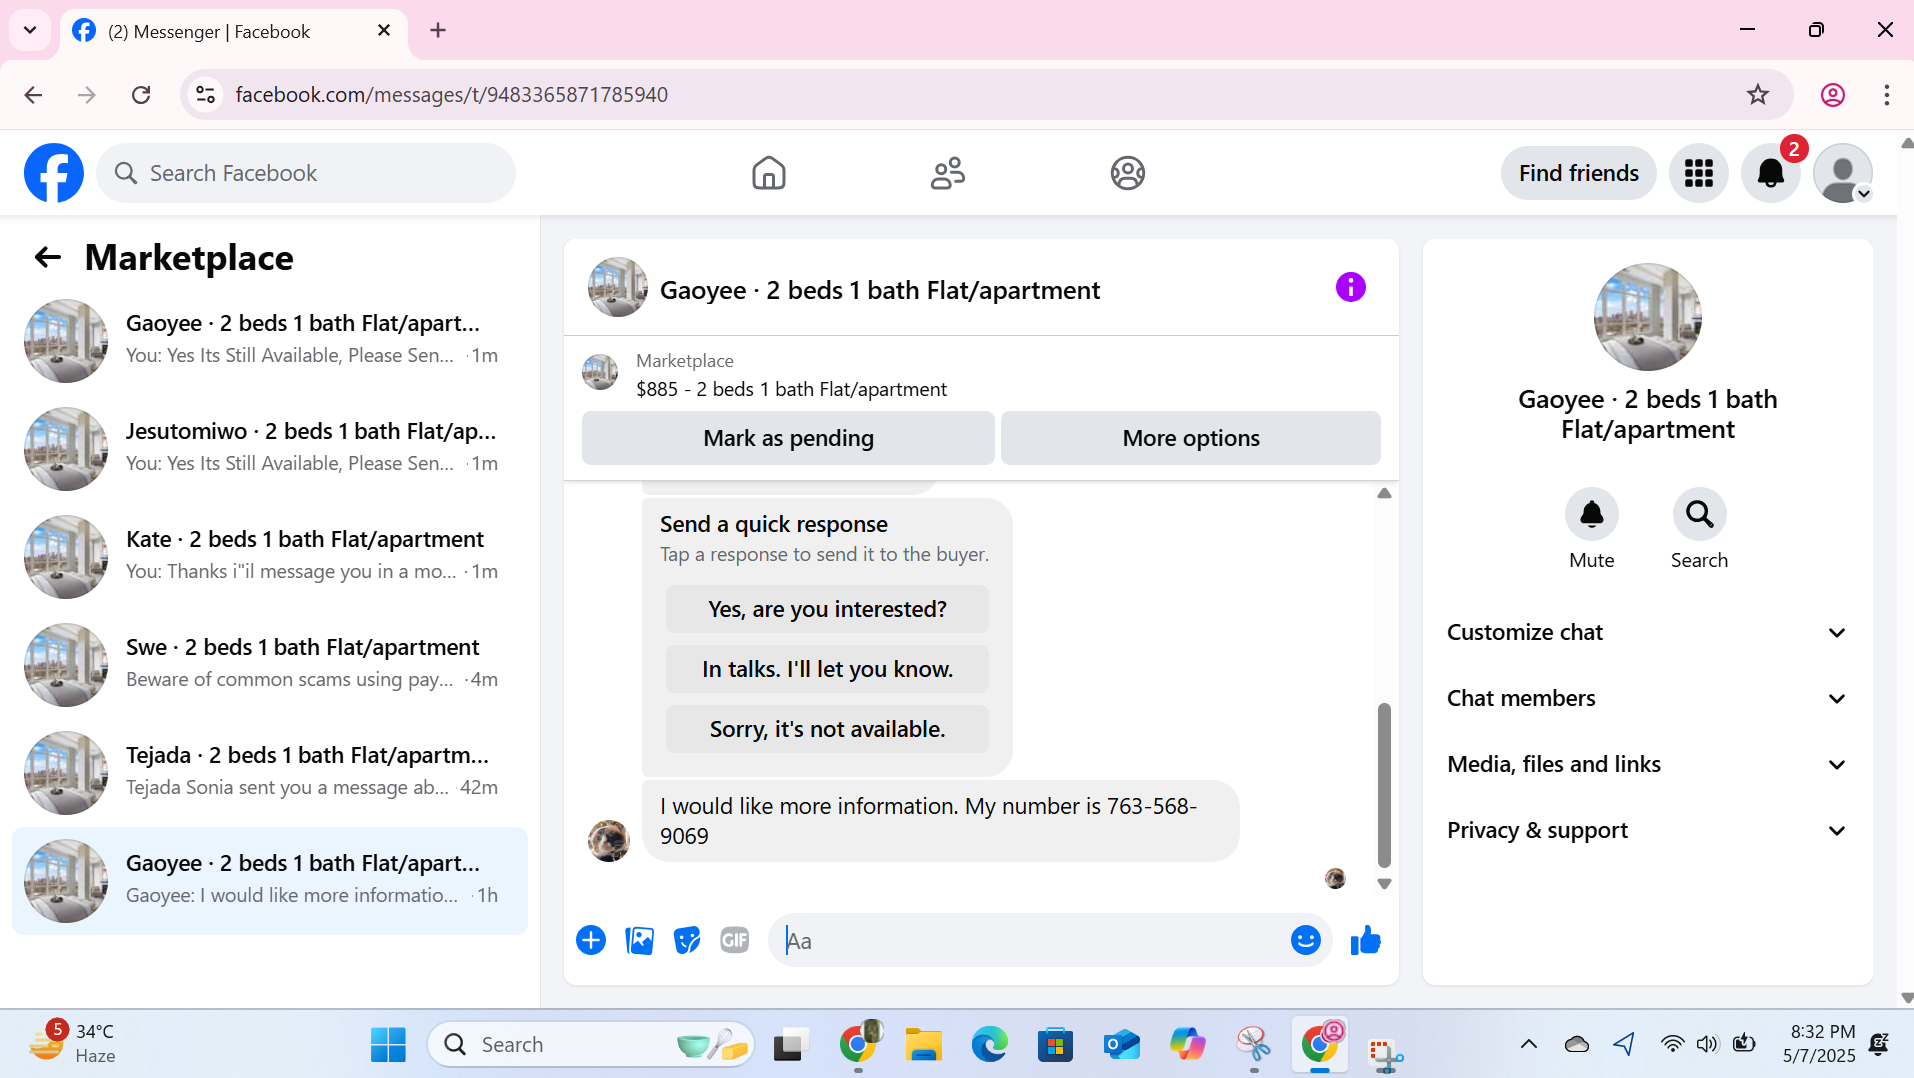Click chat scroll-down arrow
The height and width of the screenshot is (1078, 1914).
(x=1384, y=884)
